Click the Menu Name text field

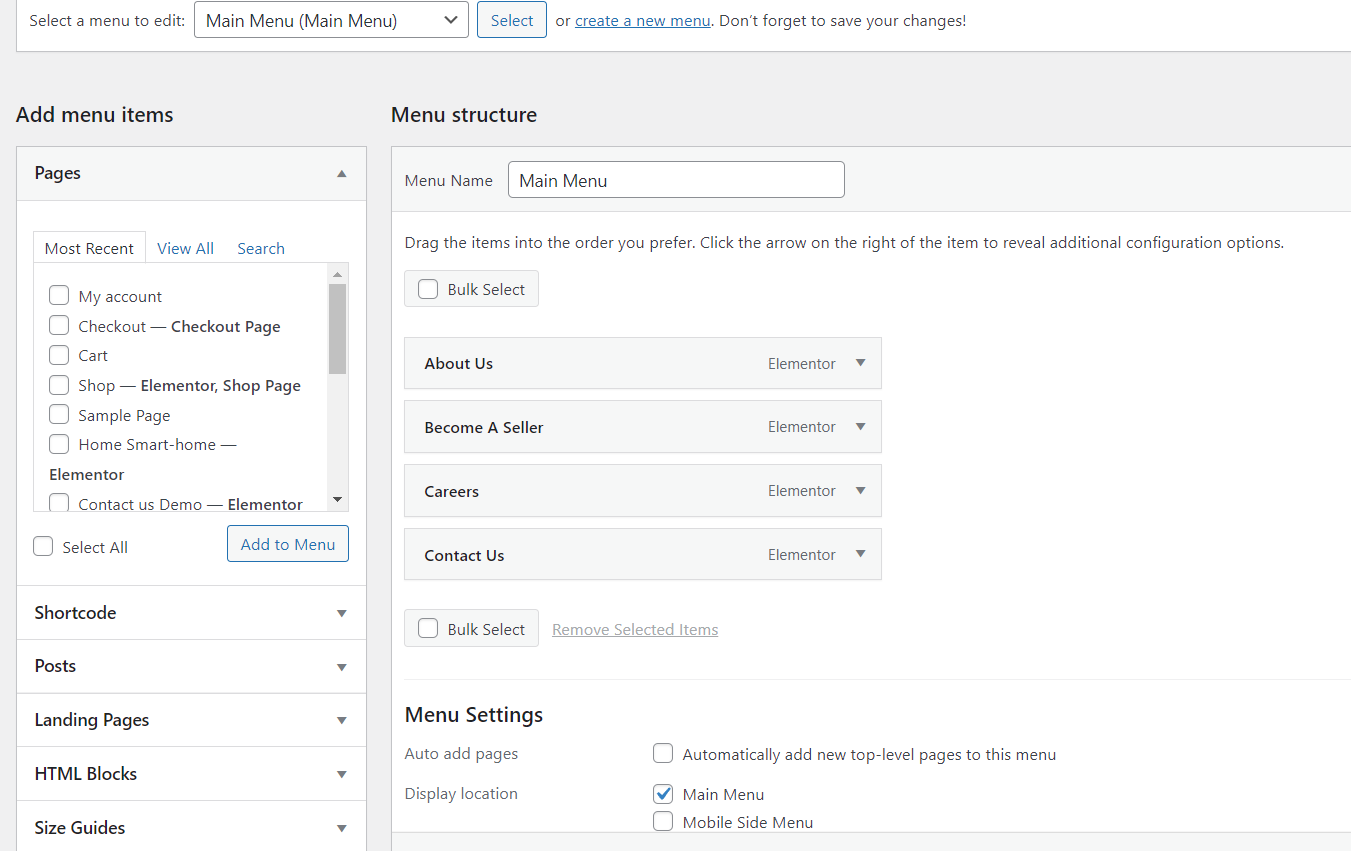point(676,180)
